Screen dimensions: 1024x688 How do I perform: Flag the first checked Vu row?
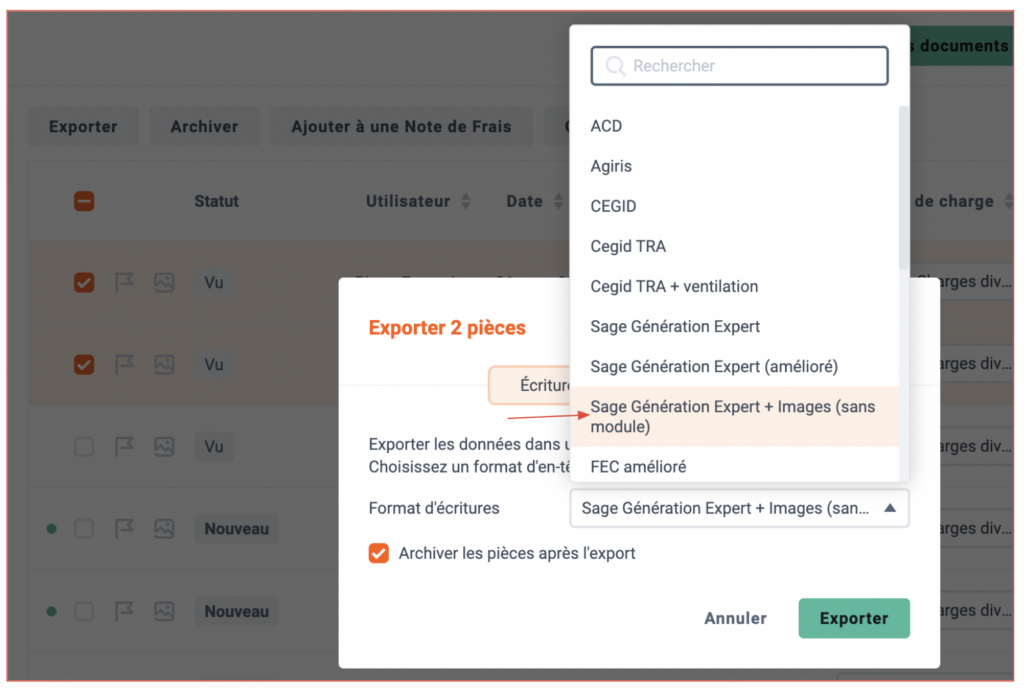pyautogui.click(x=124, y=282)
